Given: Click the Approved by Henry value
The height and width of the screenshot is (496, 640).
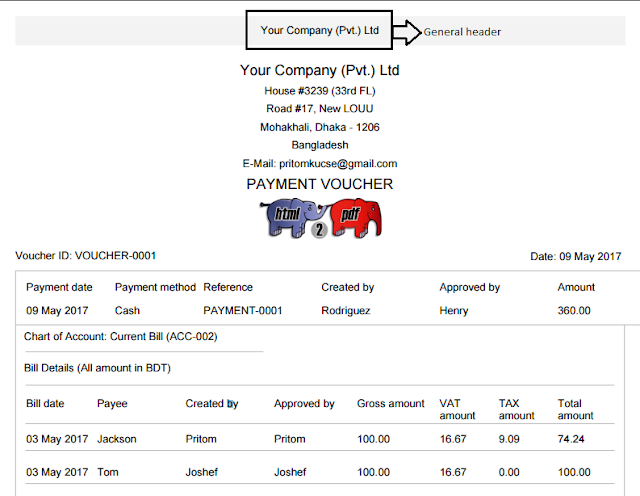Looking at the screenshot, I should coord(454,311).
